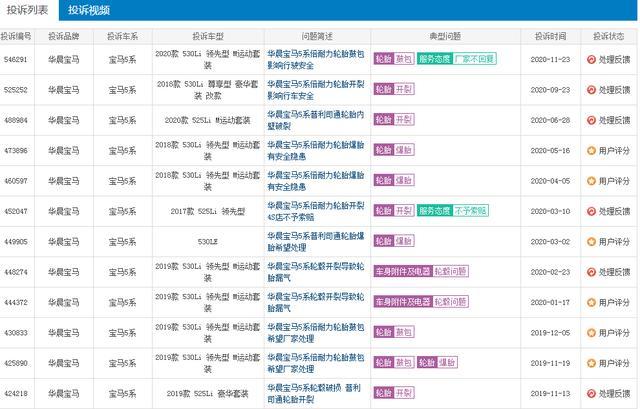Select complaint number 452047

click(16, 211)
